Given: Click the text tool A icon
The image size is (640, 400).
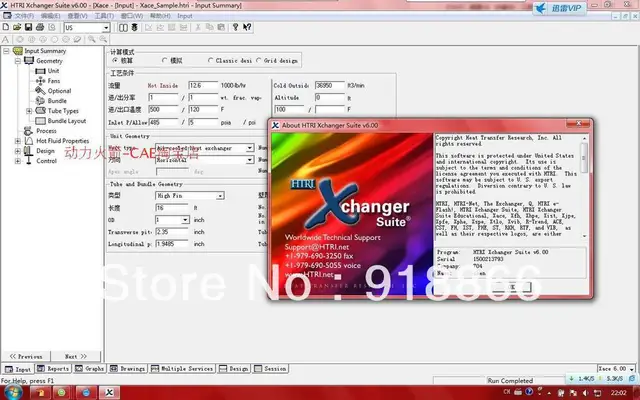Looking at the screenshot, I should (x=5, y=39).
